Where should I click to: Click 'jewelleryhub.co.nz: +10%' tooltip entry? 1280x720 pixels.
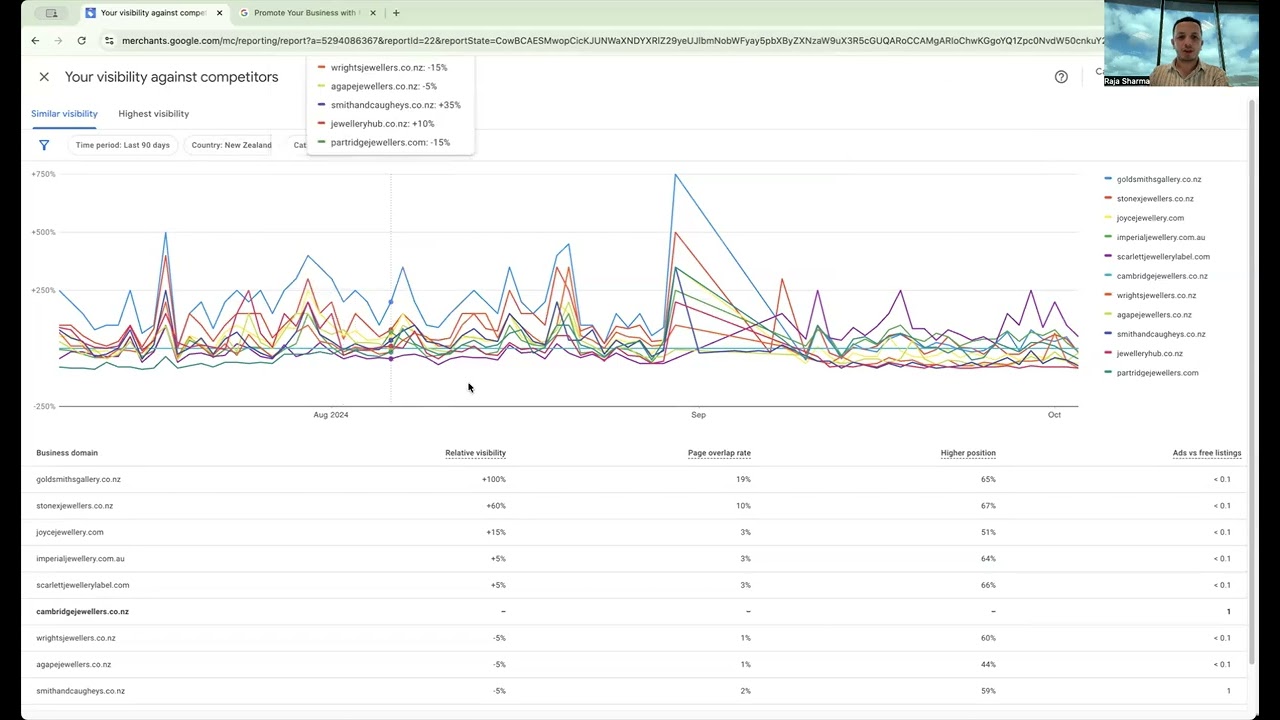(x=376, y=124)
